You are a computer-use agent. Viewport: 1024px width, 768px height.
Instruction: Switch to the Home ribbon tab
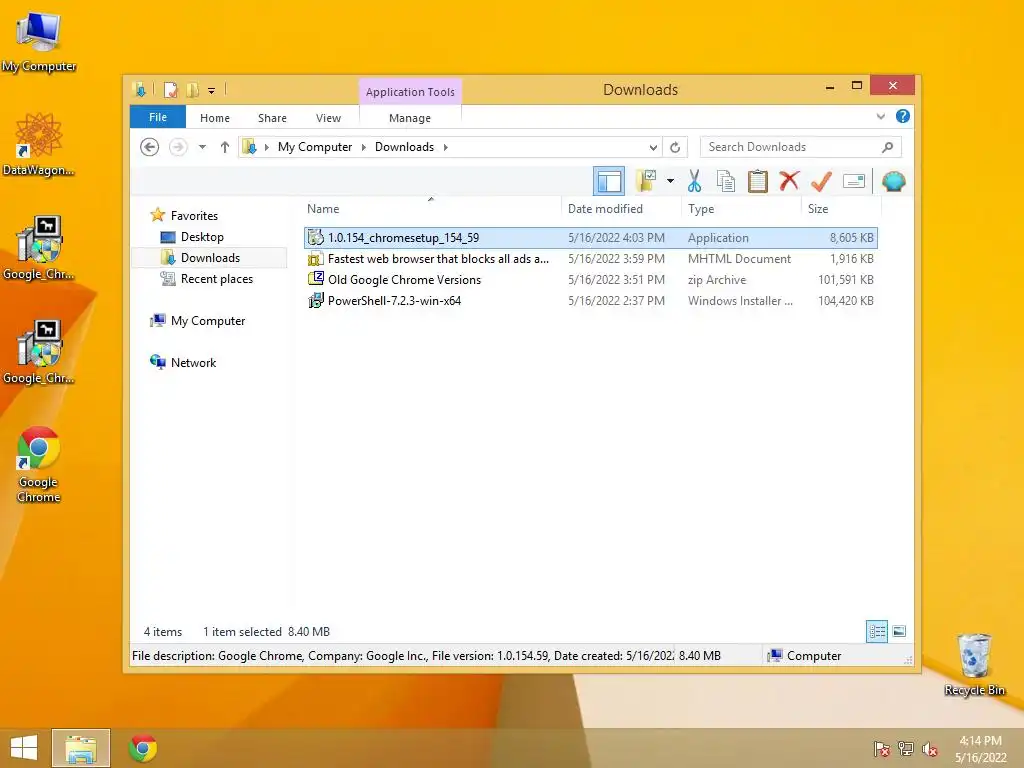(215, 118)
